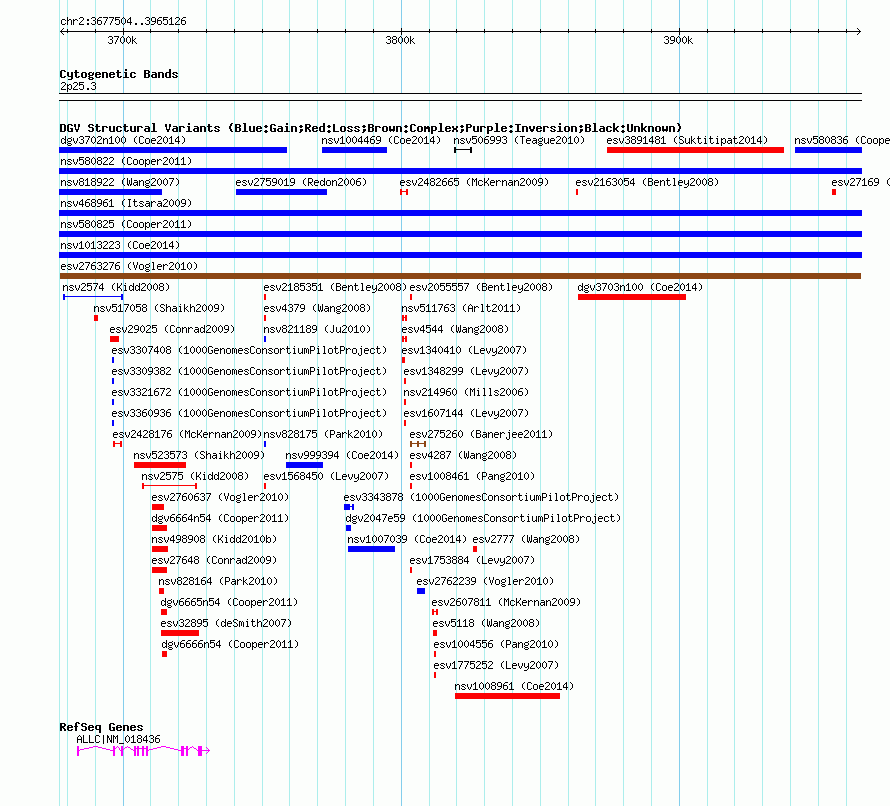Select the nsv1004469 (Coe2014) blue gain bar
The image size is (890, 806).
pyautogui.click(x=354, y=150)
